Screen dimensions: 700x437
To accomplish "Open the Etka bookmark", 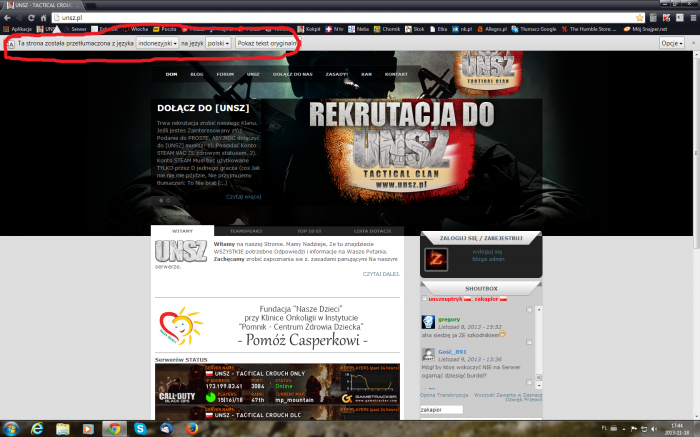I will coord(438,29).
